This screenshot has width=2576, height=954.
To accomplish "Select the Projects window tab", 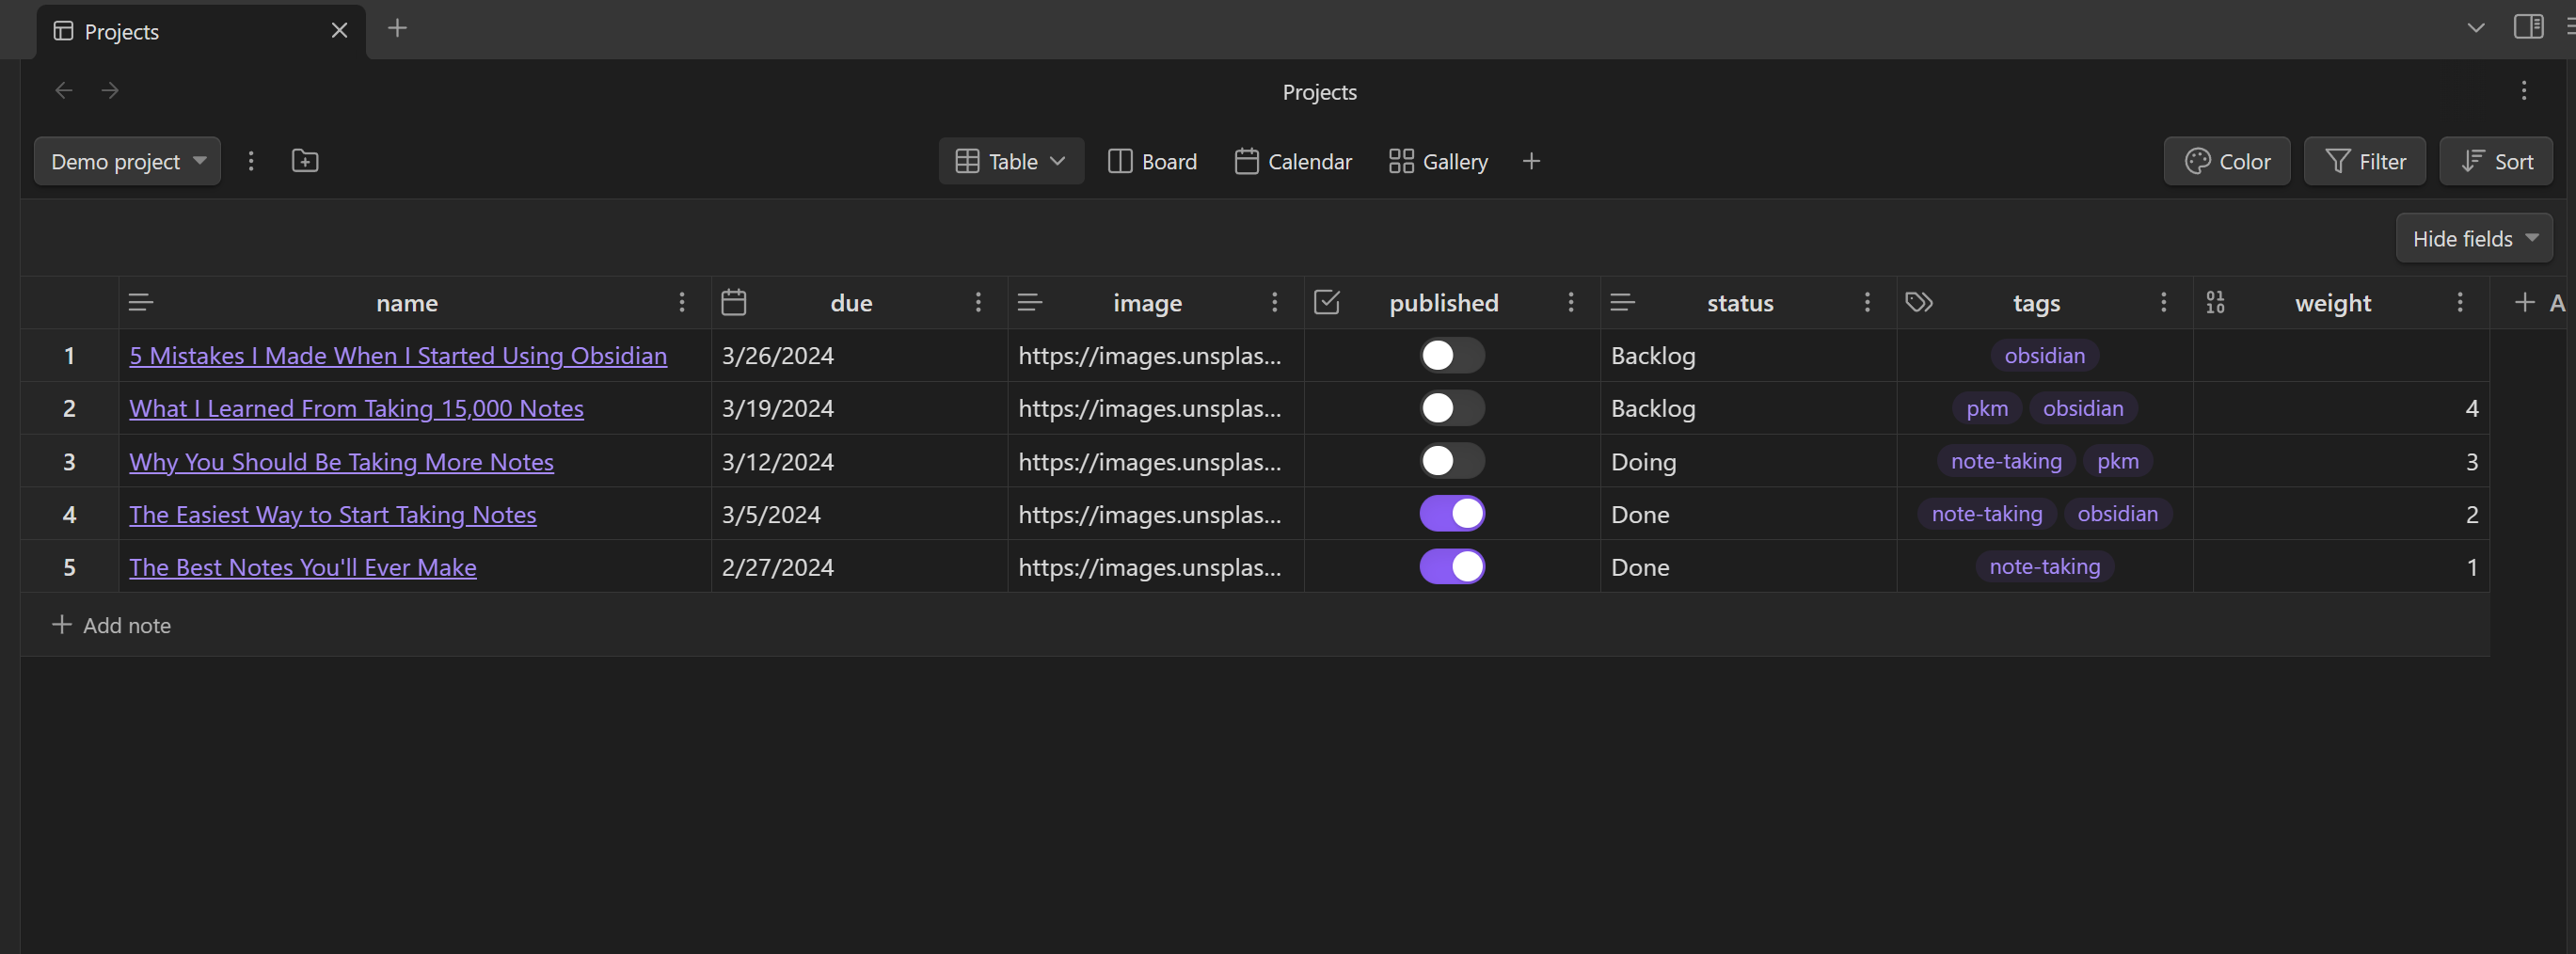I will click(201, 31).
